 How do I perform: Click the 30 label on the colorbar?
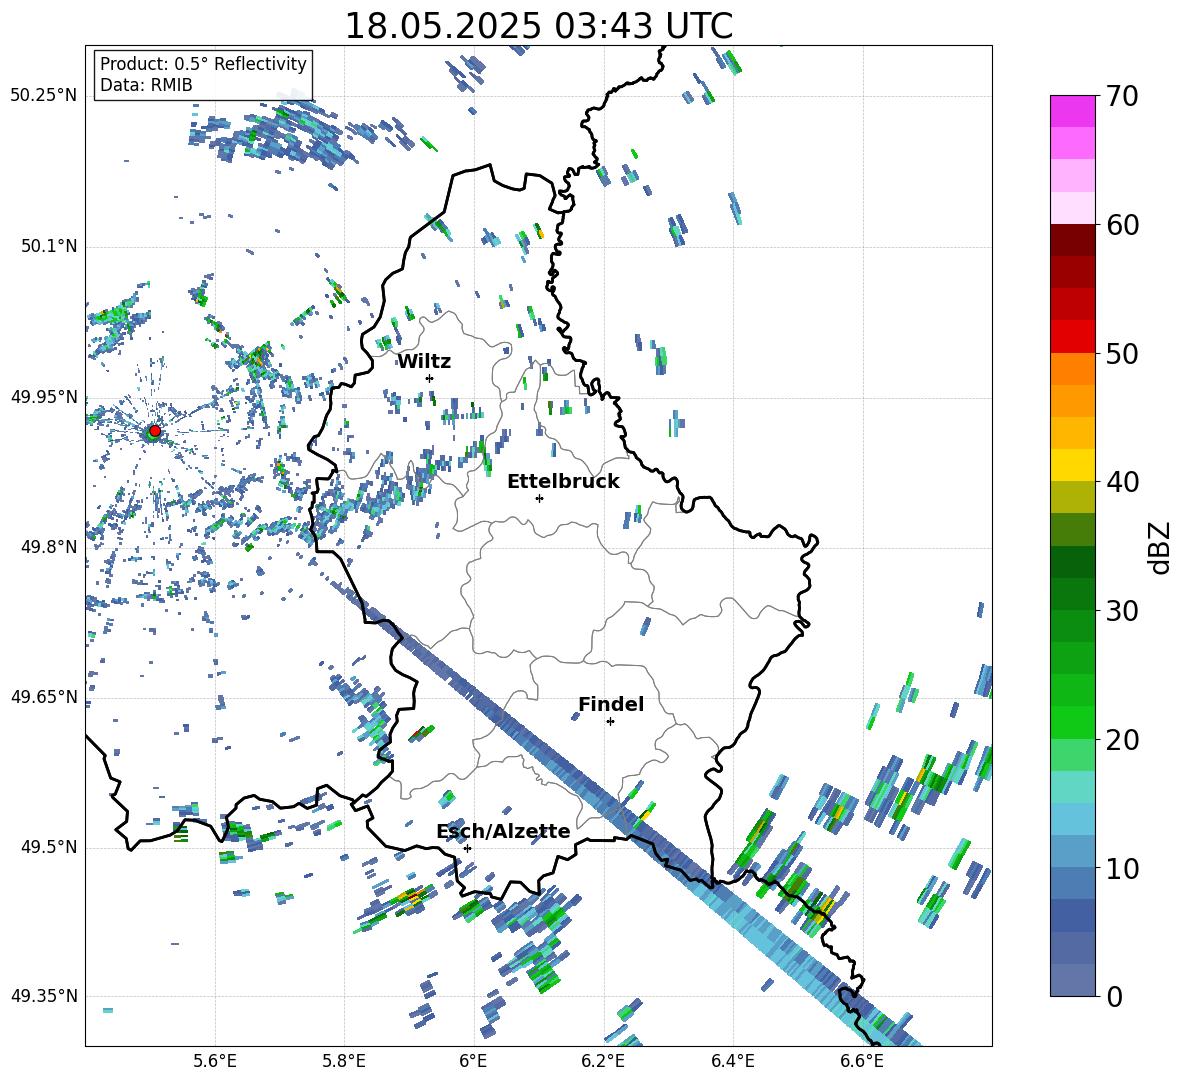coord(1121,611)
